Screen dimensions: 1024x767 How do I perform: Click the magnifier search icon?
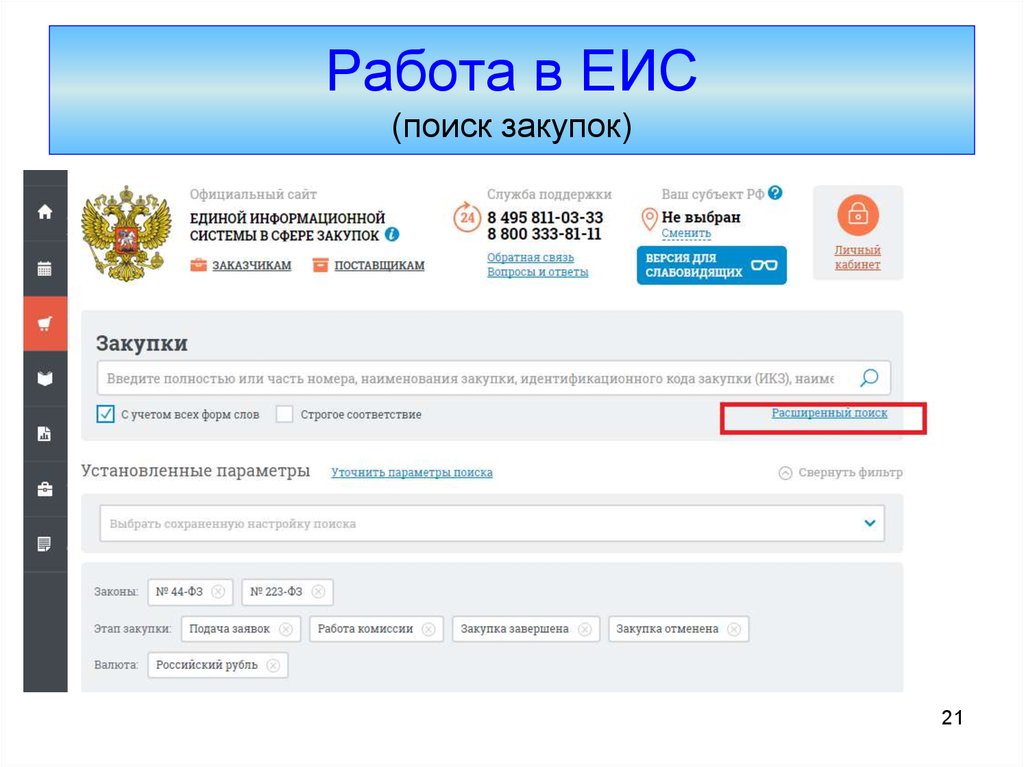coord(869,378)
